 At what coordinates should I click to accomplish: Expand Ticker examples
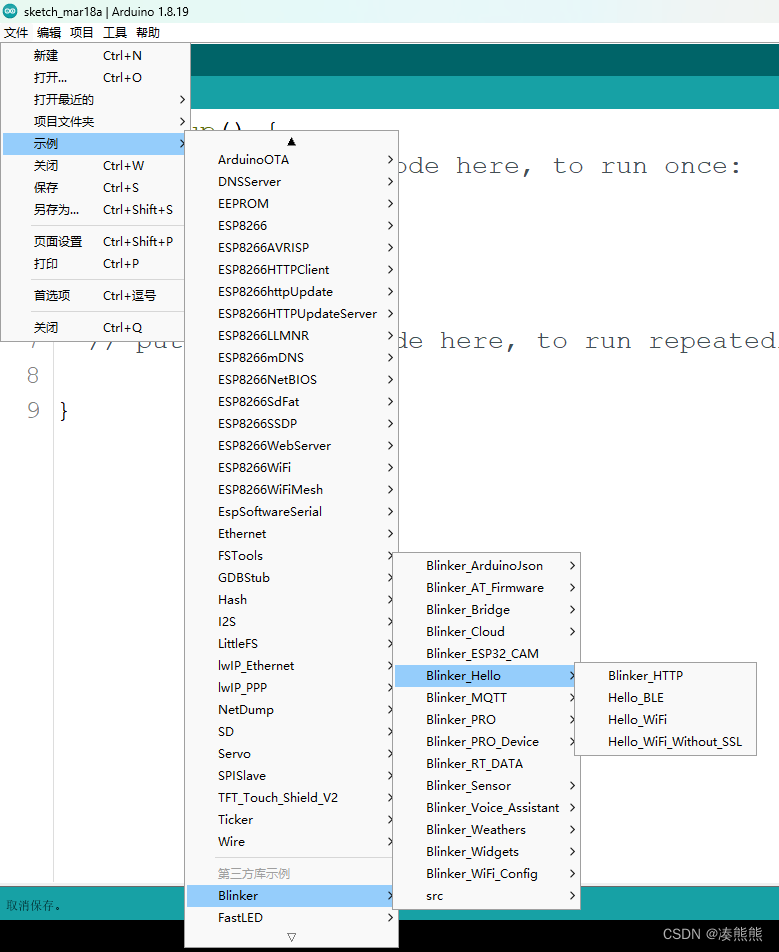point(290,820)
